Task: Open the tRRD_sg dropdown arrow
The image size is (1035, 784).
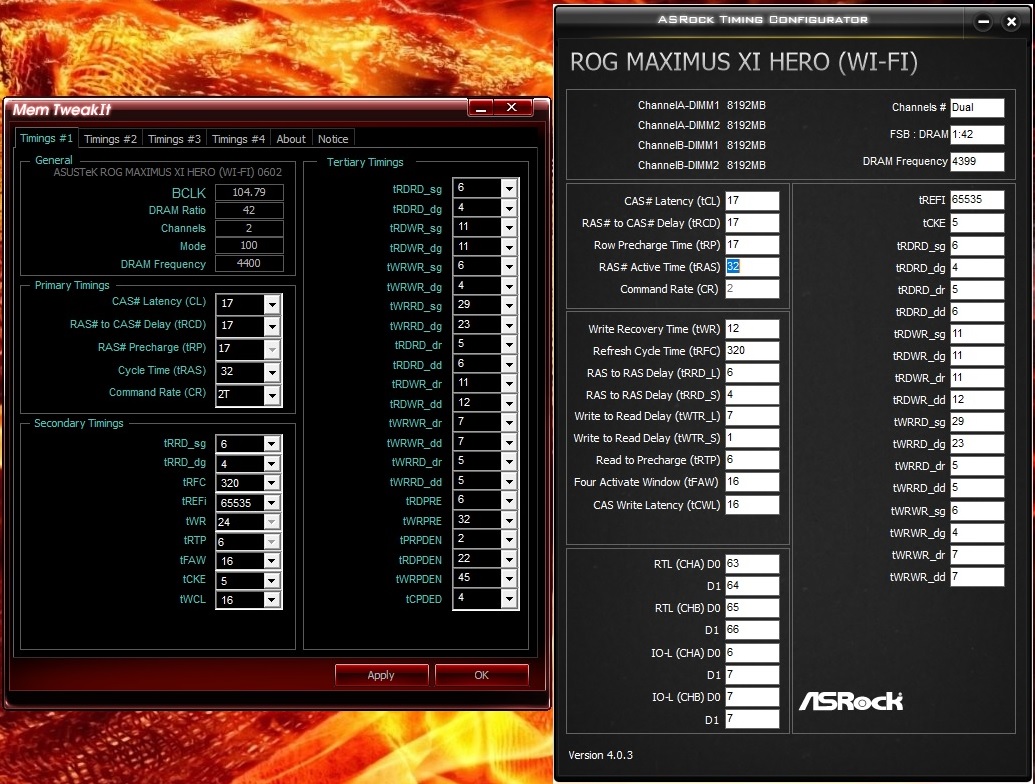Action: 272,444
